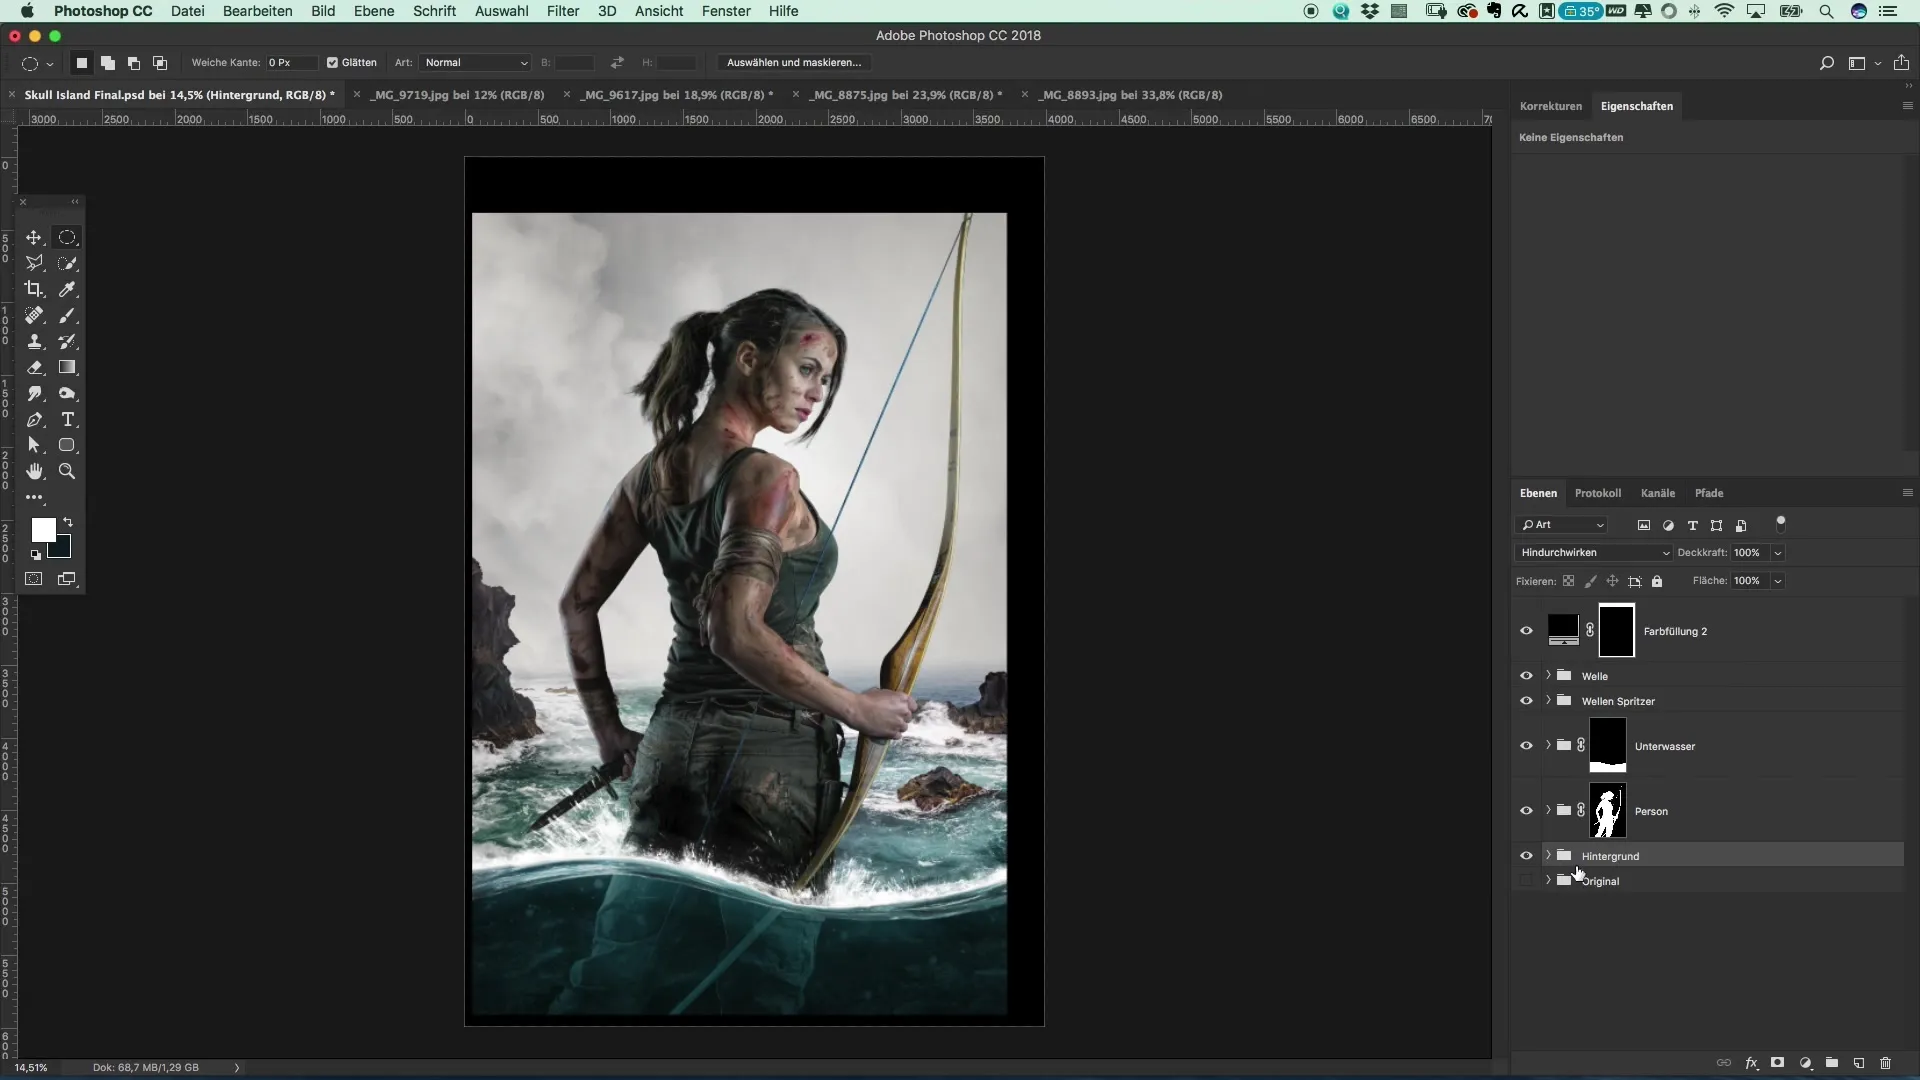Switch to the Korrekturen tab
This screenshot has width=1920, height=1080.
click(x=1550, y=106)
